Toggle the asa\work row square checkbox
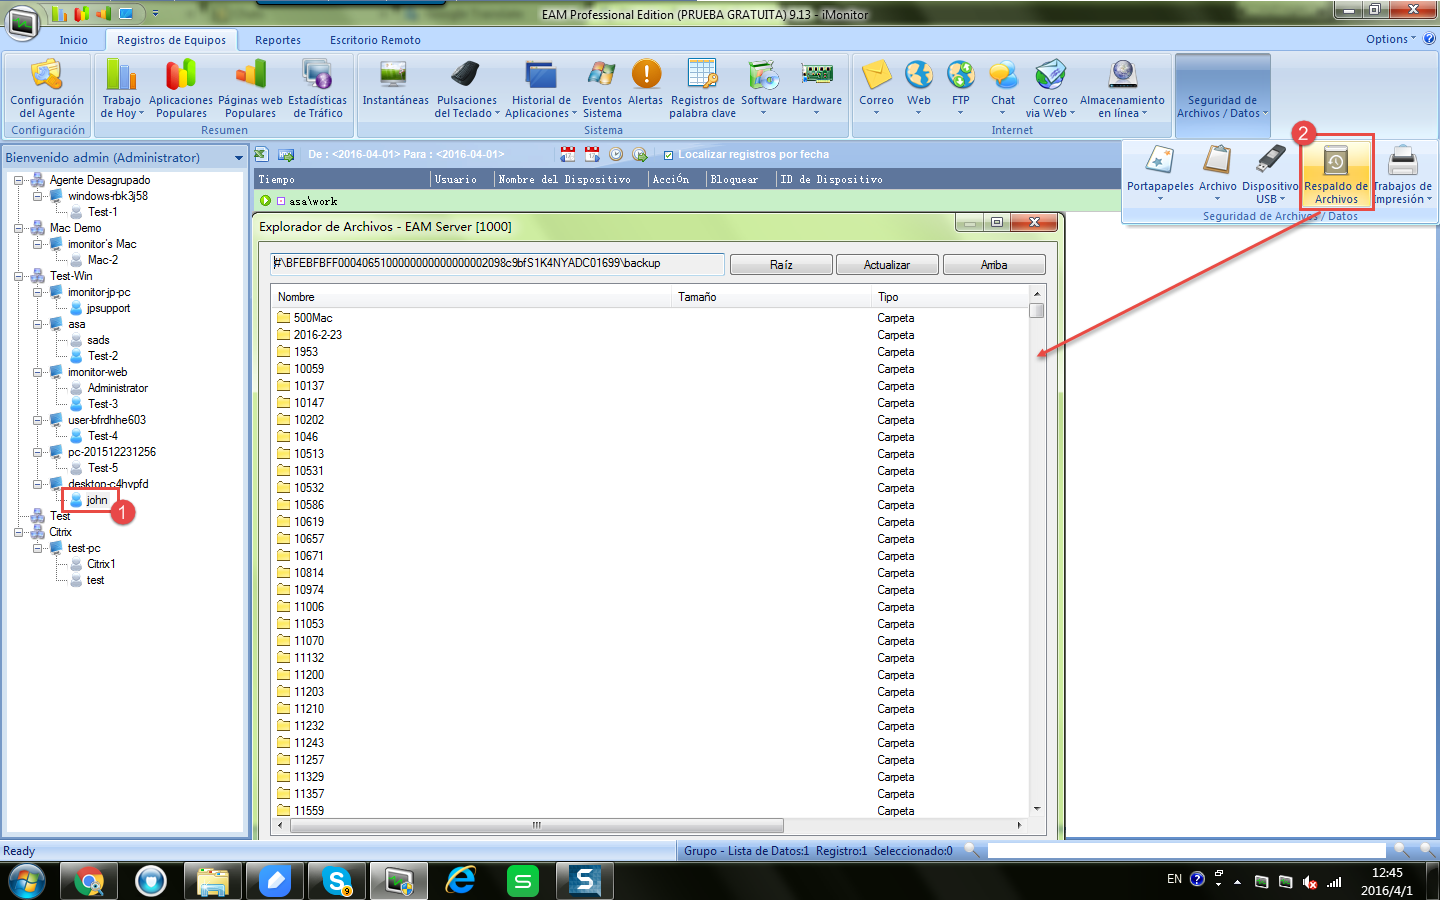1440x900 pixels. tap(281, 201)
